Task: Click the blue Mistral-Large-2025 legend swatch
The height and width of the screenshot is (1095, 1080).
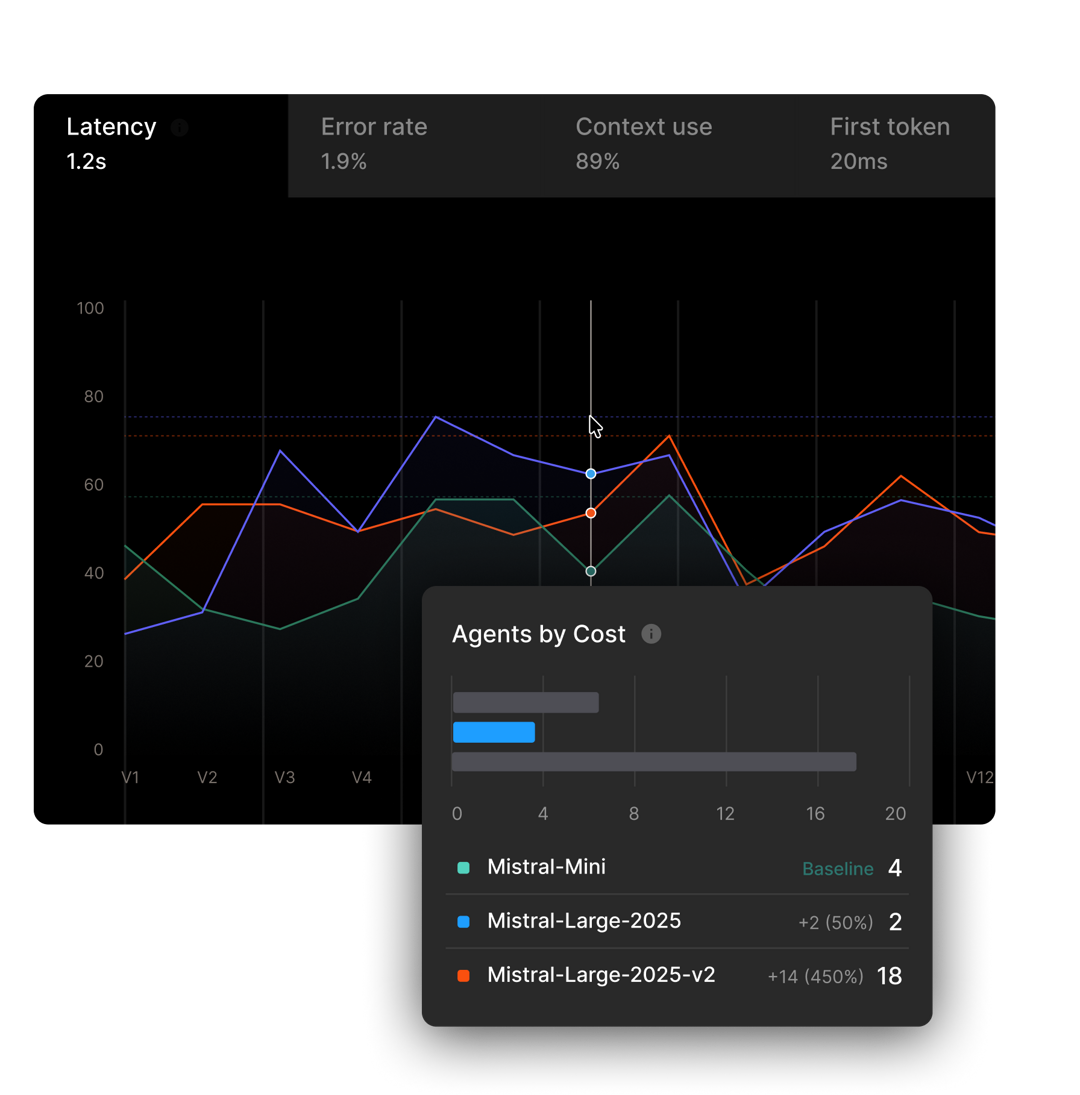Action: [x=463, y=922]
